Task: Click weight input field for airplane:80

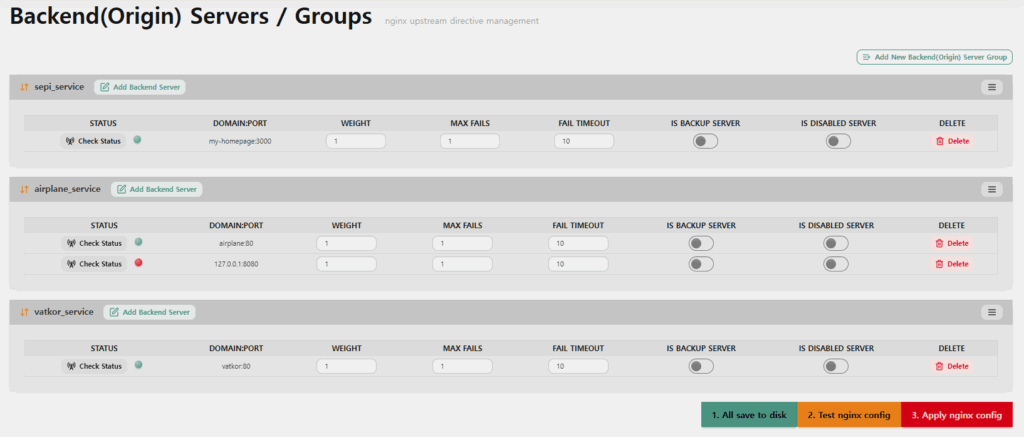Action: [347, 244]
